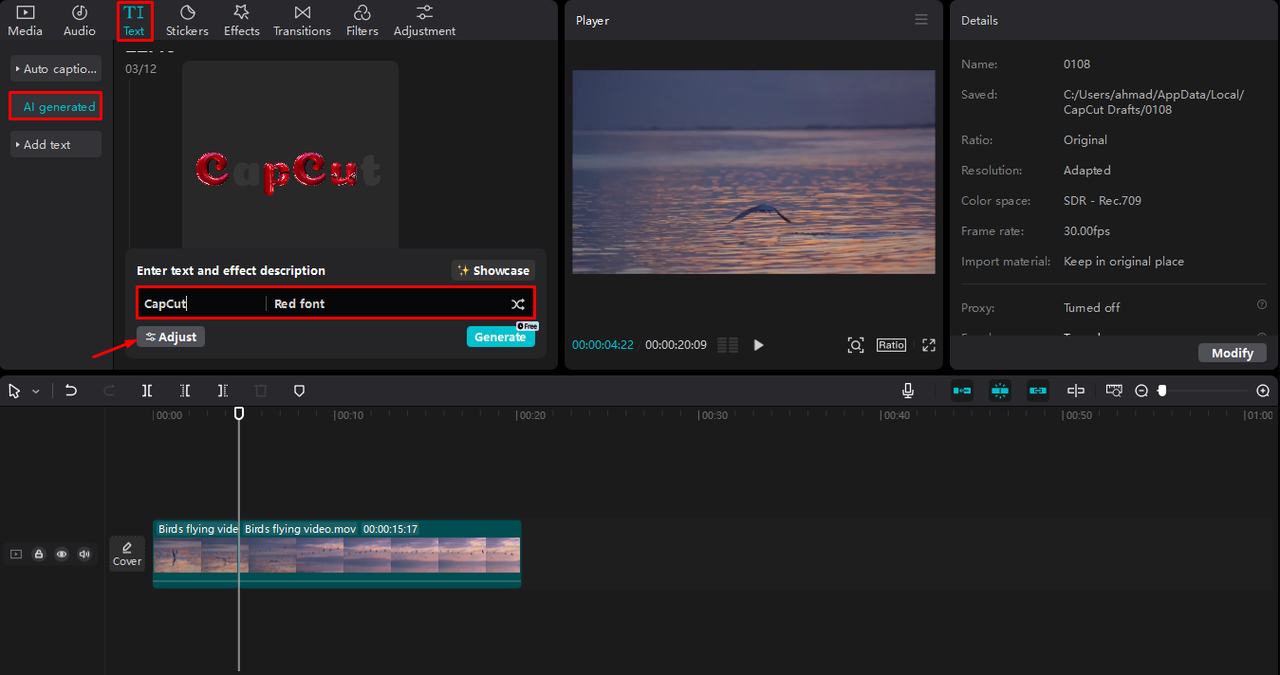Click the Undo icon
This screenshot has height=675, width=1280.
71,391
